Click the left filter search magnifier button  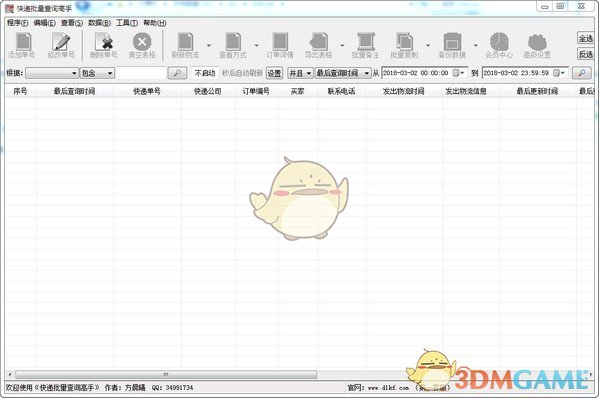pyautogui.click(x=177, y=73)
